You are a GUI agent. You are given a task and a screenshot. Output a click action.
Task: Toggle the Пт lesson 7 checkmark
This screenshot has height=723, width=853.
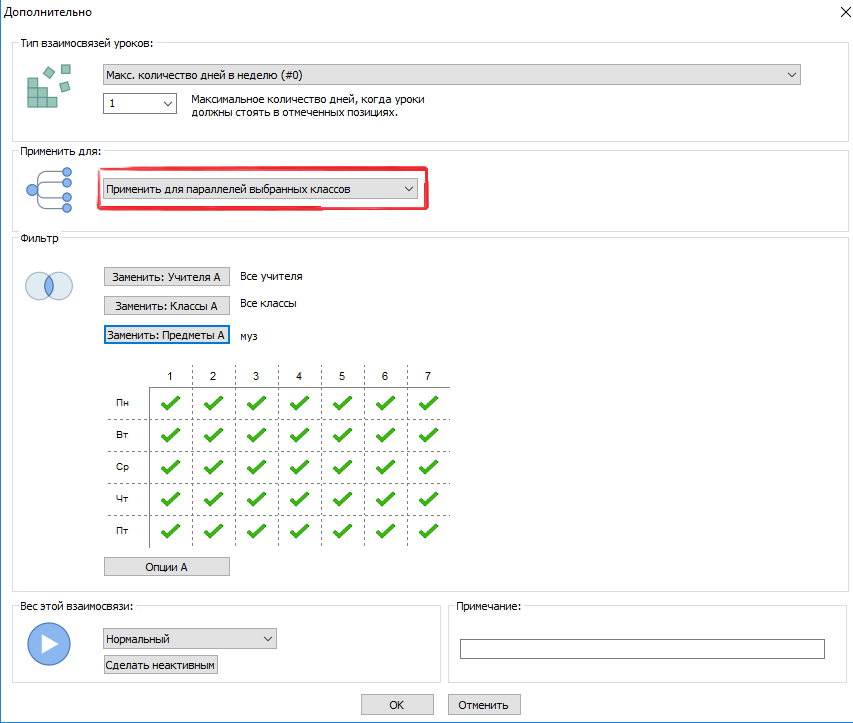(x=428, y=531)
